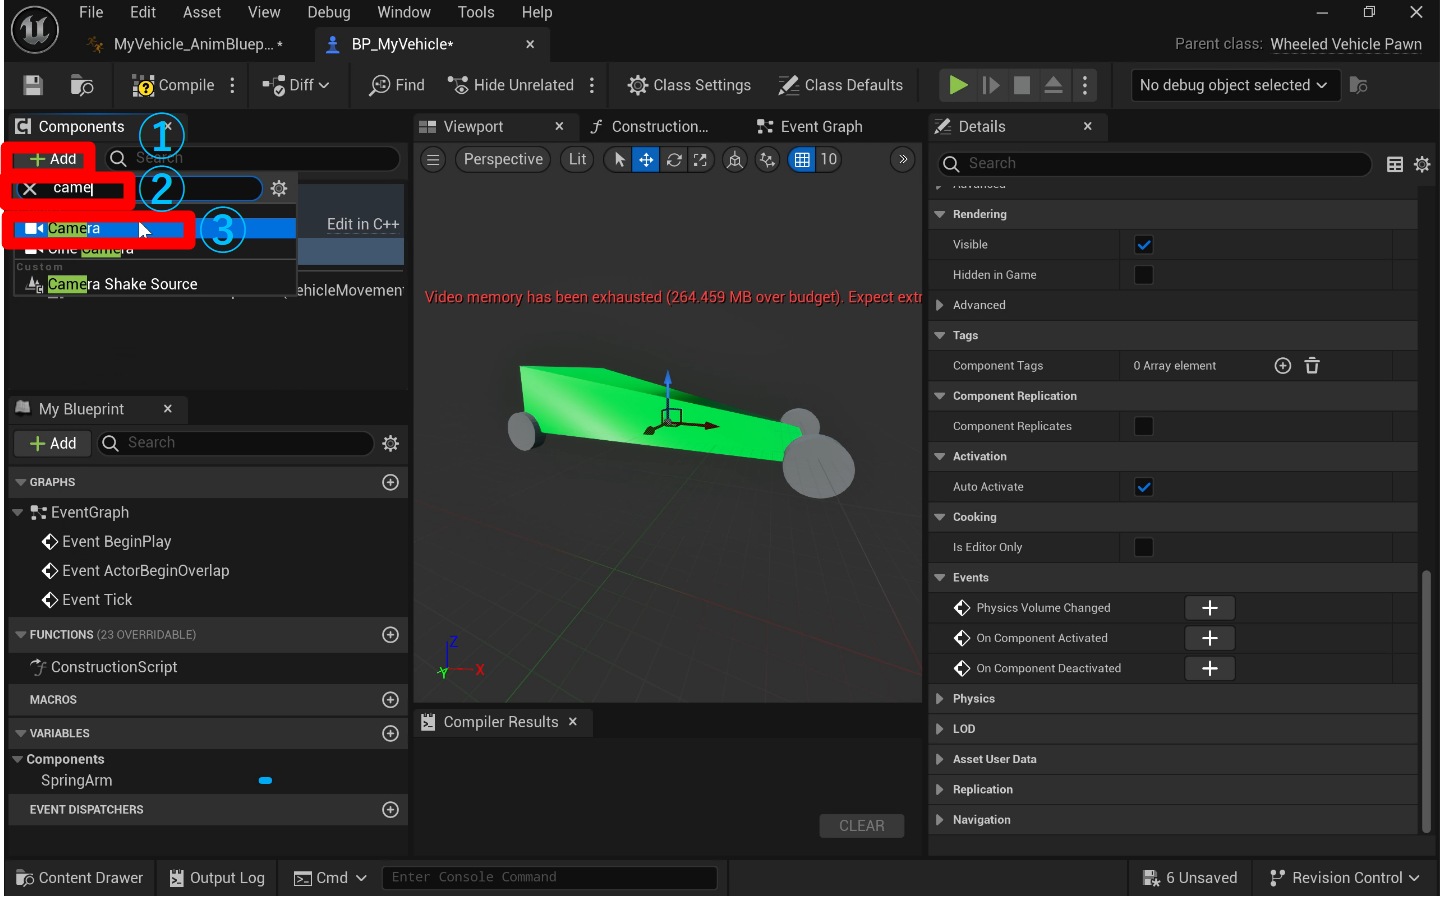
Task: Click the debug object locate icon
Action: click(1358, 85)
